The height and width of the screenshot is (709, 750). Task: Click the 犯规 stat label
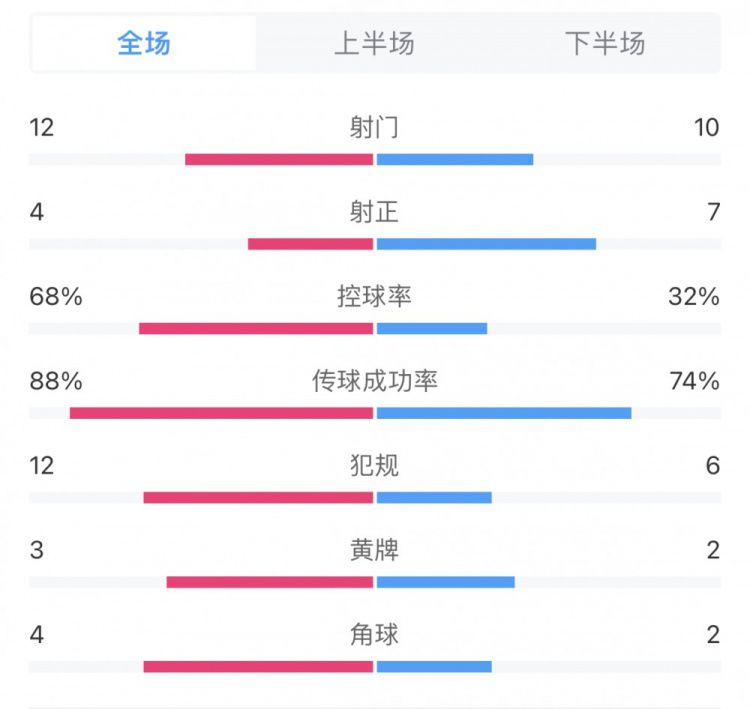coord(374,465)
